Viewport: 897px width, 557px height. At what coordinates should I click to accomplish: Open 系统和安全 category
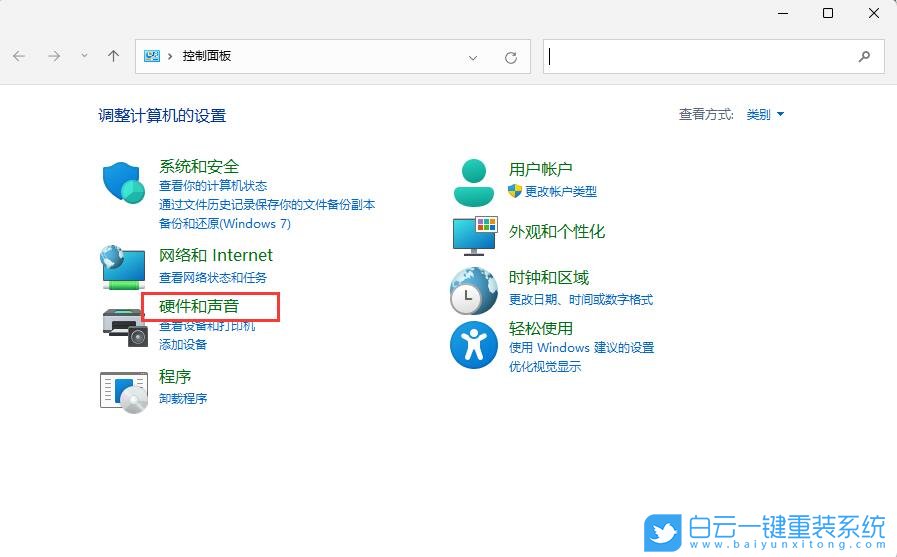[199, 166]
